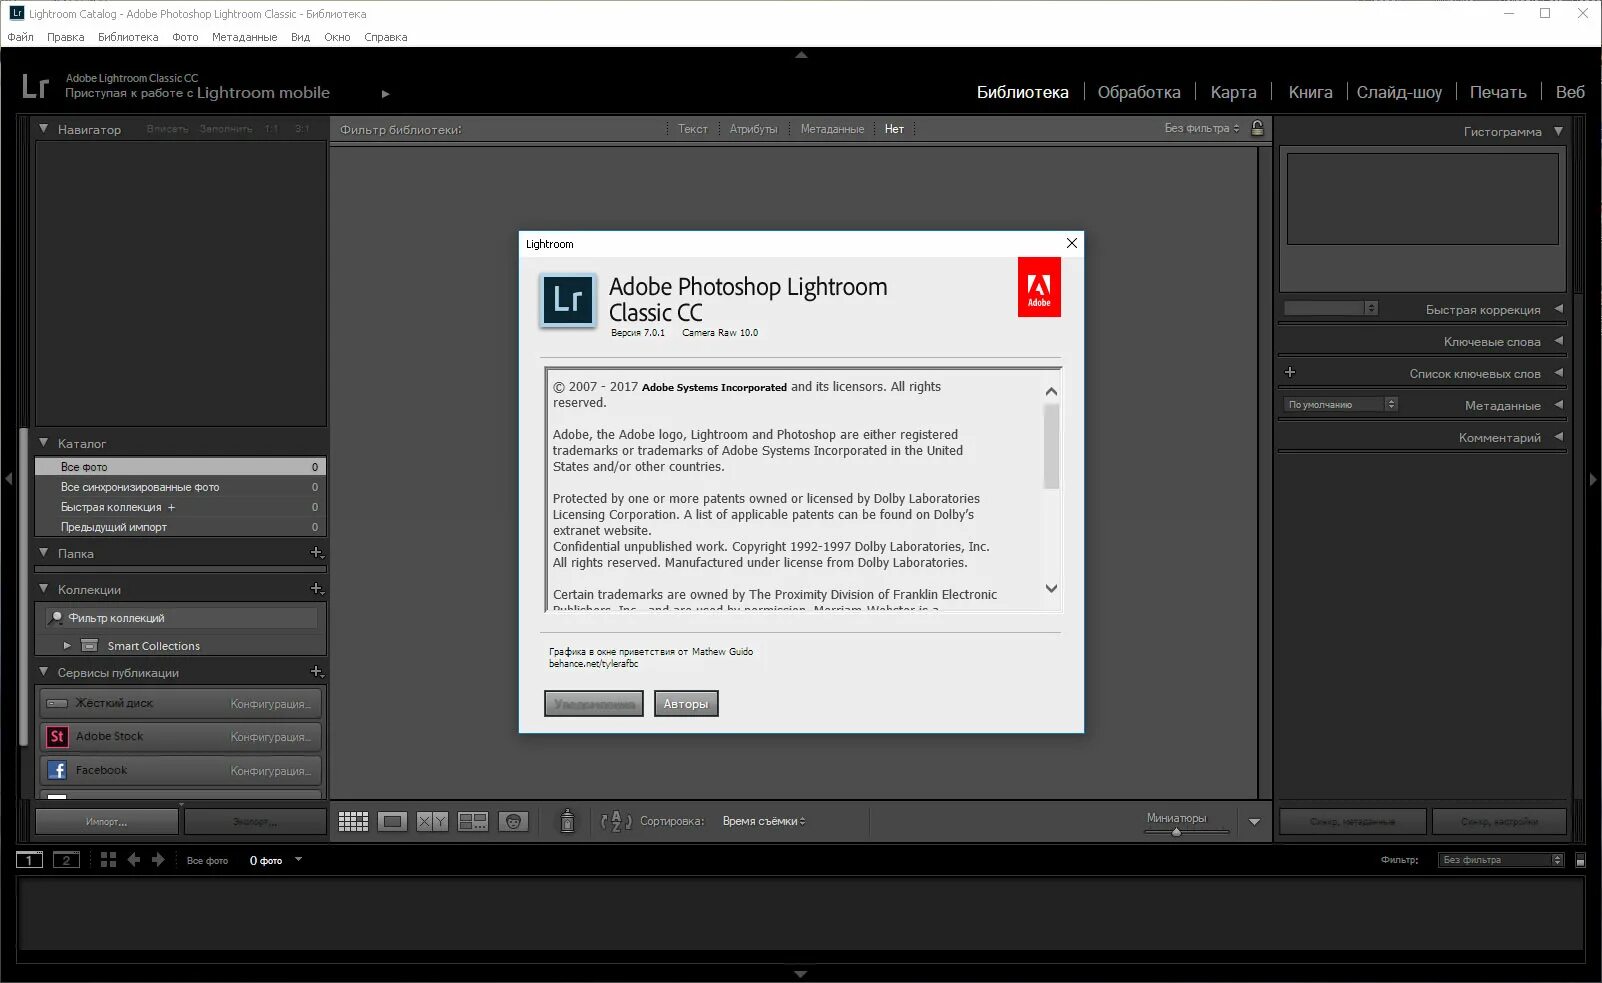Click the Жесткий диск drive icon

(x=57, y=703)
